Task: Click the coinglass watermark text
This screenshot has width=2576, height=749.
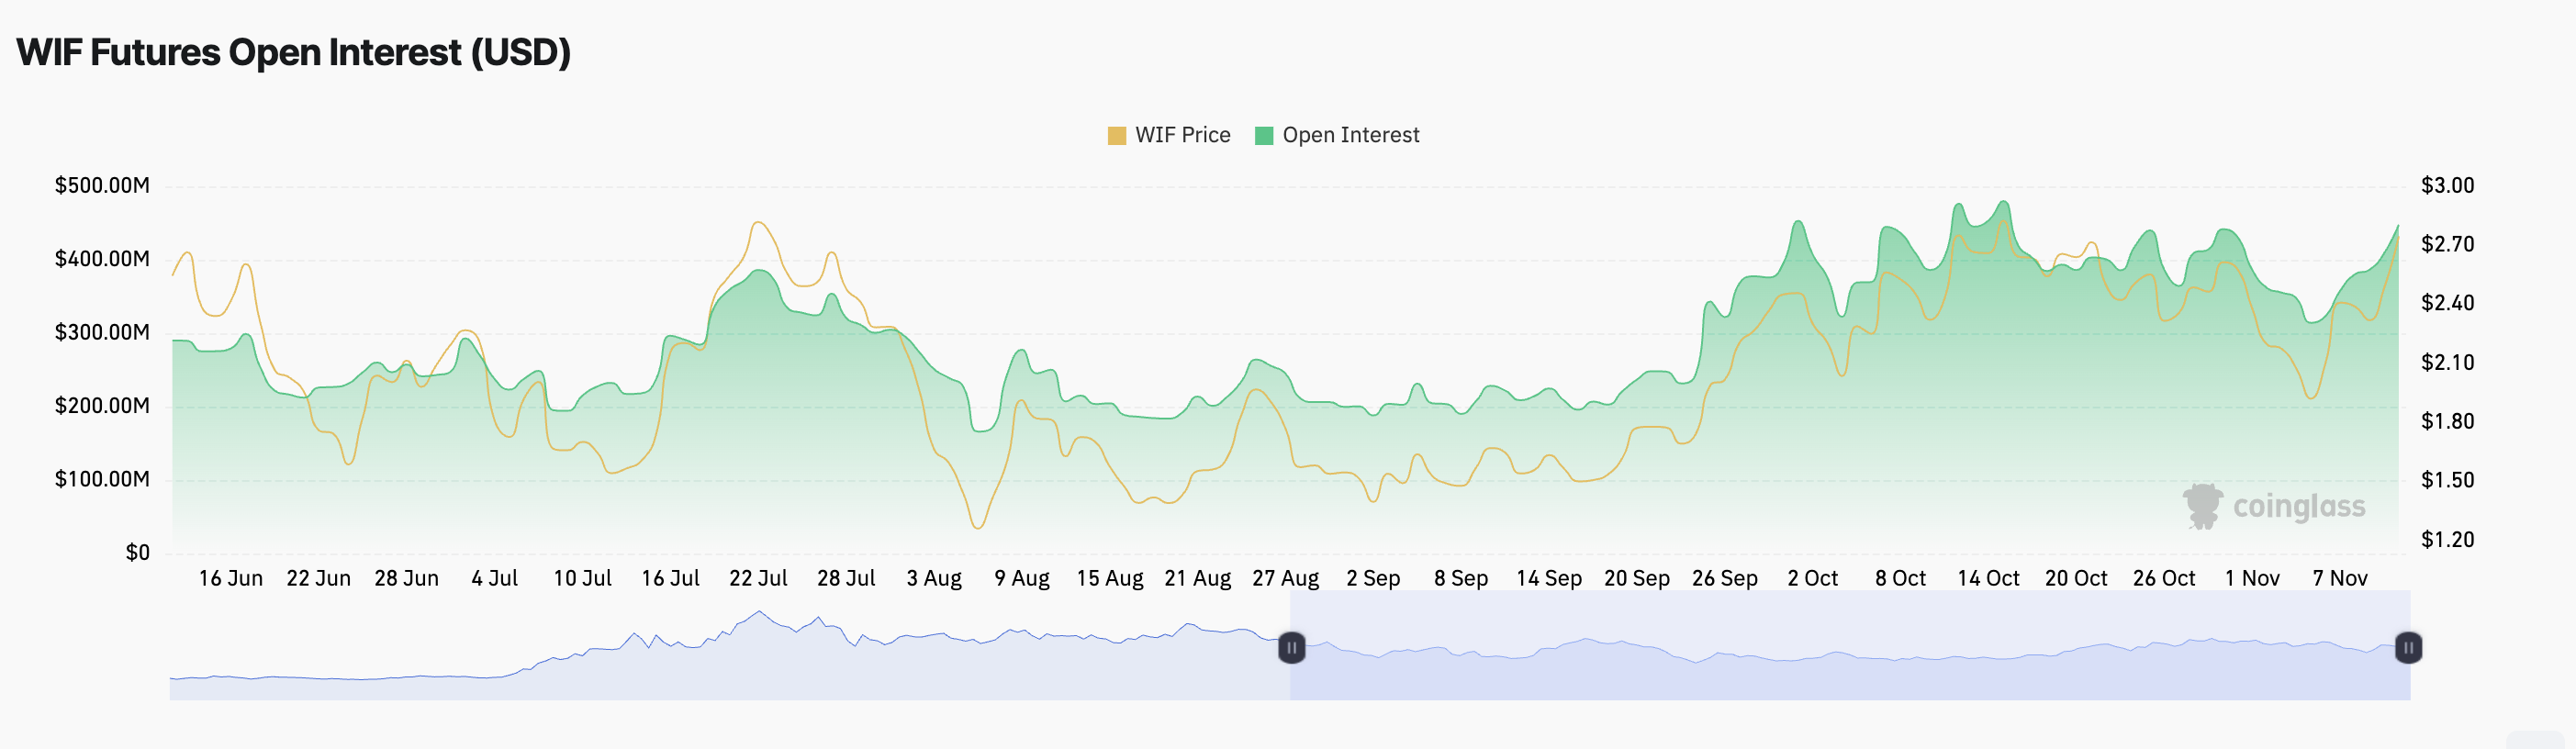Action: click(2299, 507)
